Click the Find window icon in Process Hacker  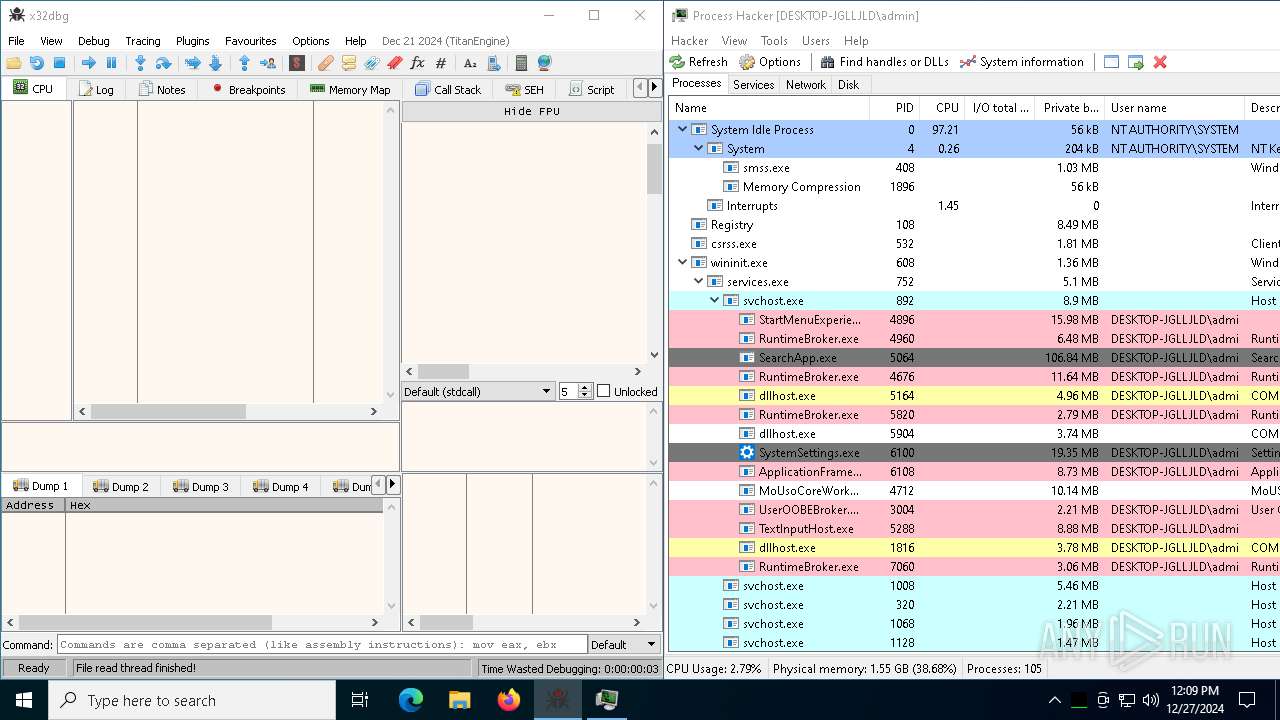1112,62
